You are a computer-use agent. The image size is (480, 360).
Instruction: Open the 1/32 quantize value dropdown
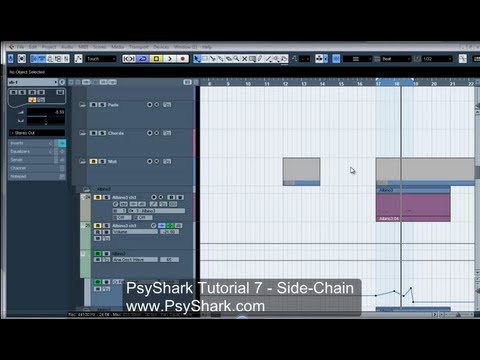(x=437, y=59)
